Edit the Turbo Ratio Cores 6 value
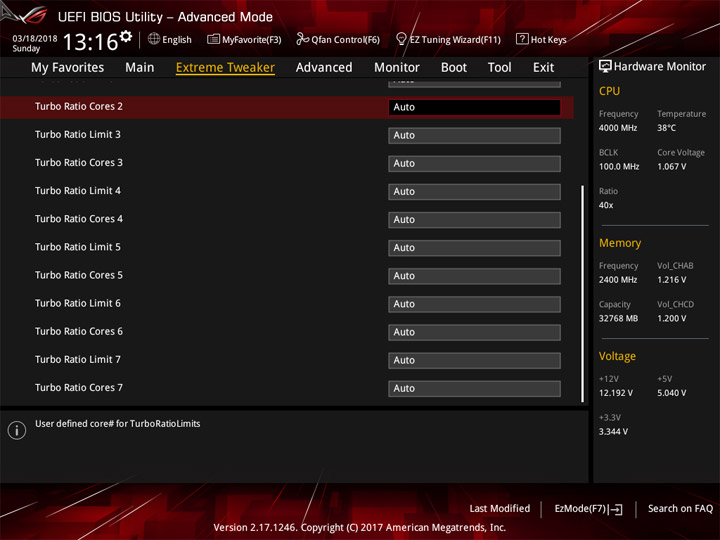The image size is (720, 540). [474, 332]
